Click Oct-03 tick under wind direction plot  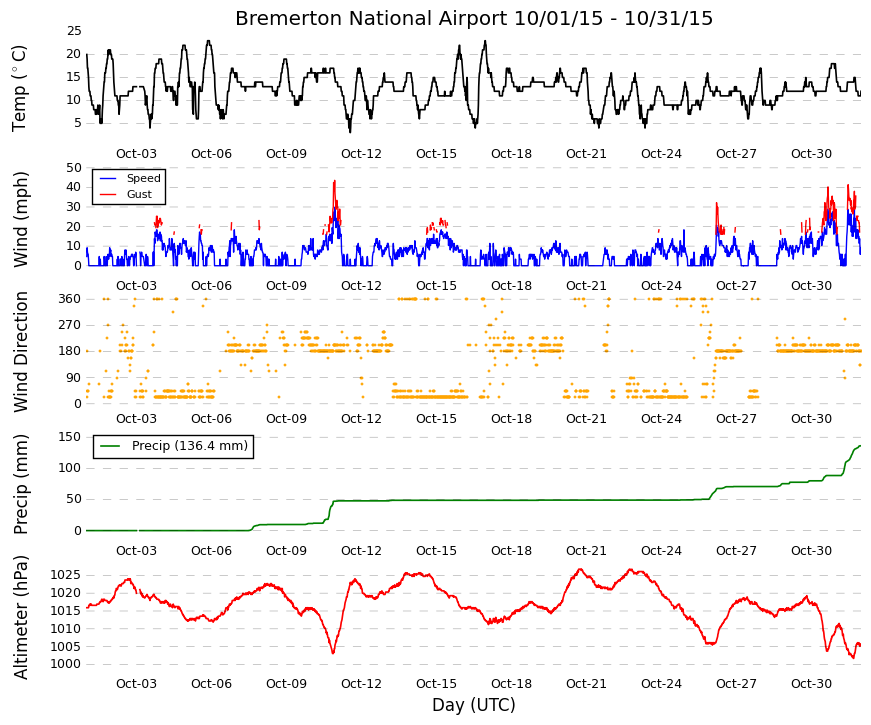(136, 419)
